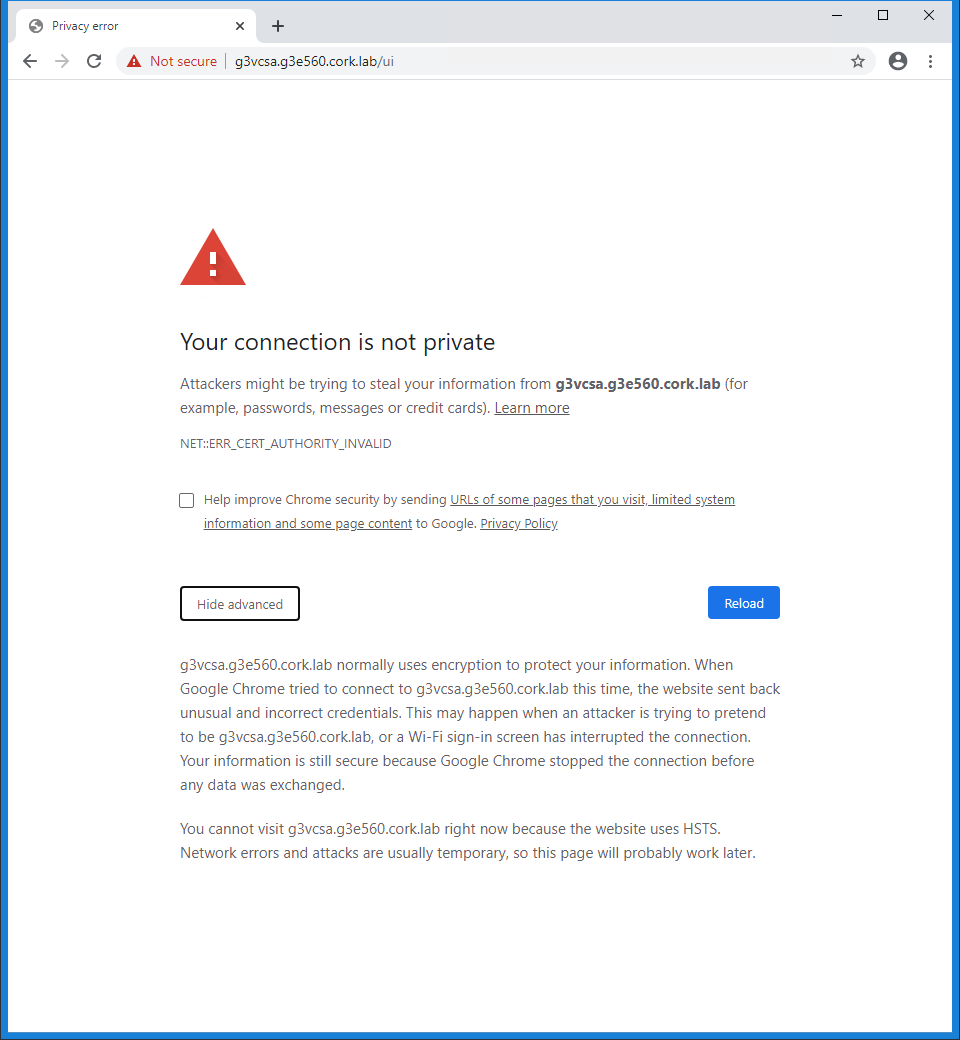This screenshot has width=960, height=1040.
Task: Reload the page using toolbar icon
Action: pos(94,61)
